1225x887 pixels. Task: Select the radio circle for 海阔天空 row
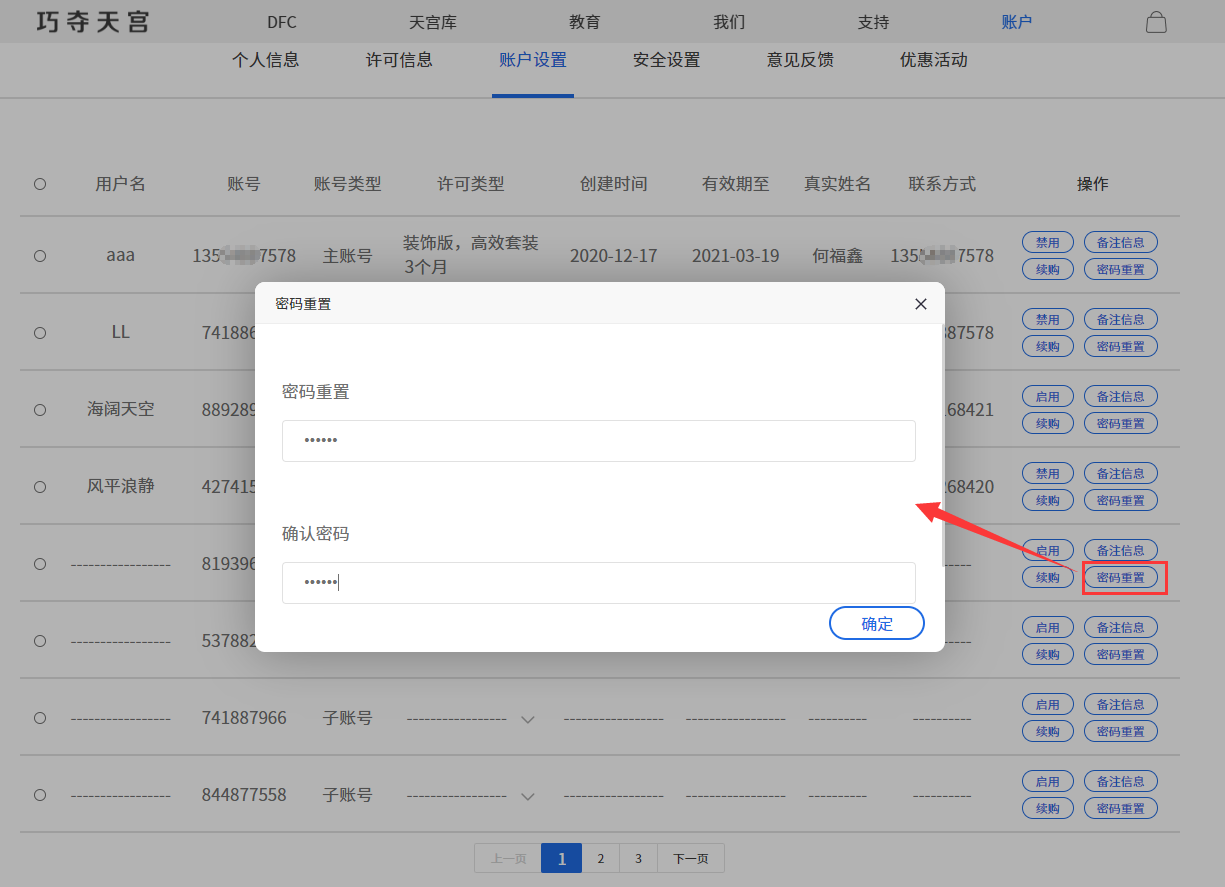(x=40, y=410)
